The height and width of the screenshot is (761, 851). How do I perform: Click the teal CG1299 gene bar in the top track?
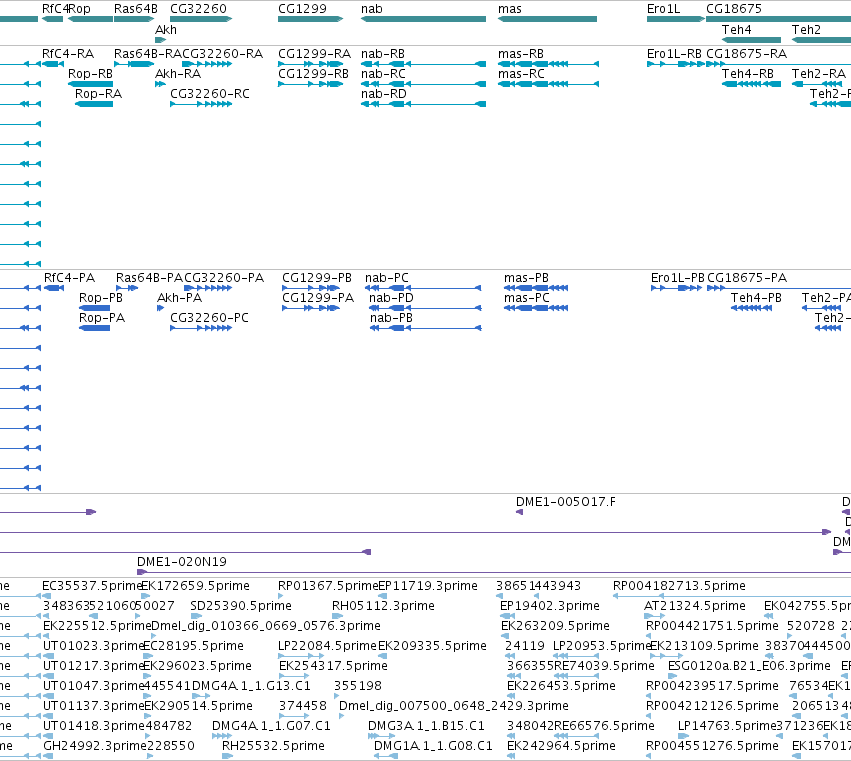click(310, 19)
